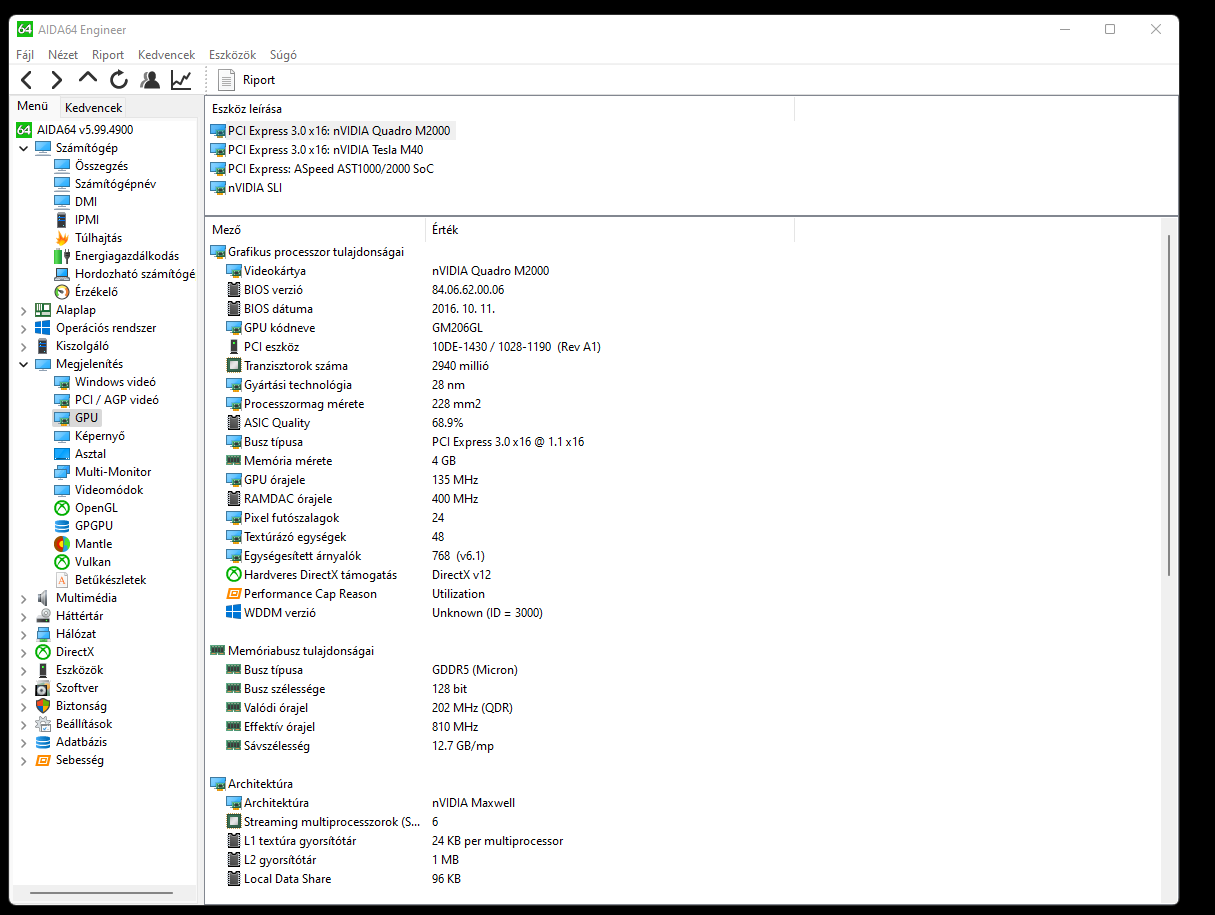Screen dimensions: 1215x915
Task: Select the AIDA64 v5.99.4900 root node
Action: click(75, 130)
